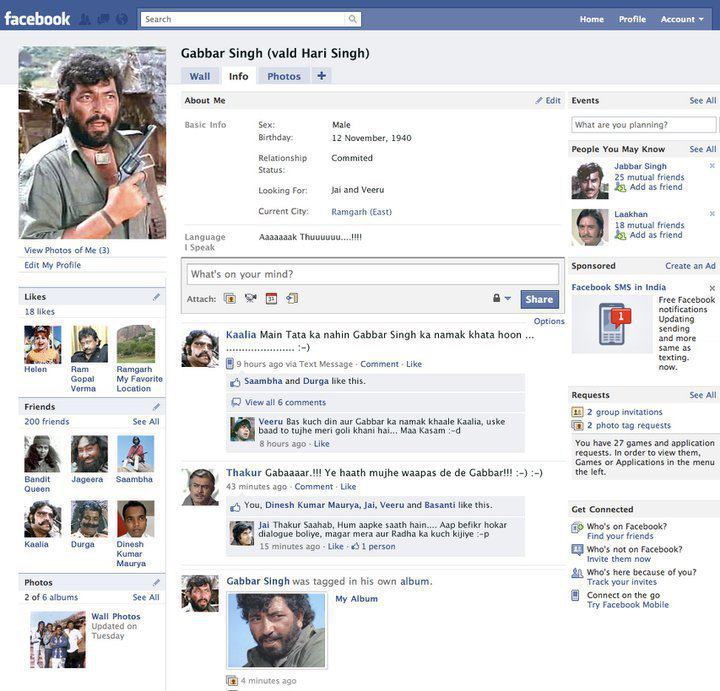The image size is (720, 691).
Task: Edit Likes section with pencil icon
Action: (156, 297)
